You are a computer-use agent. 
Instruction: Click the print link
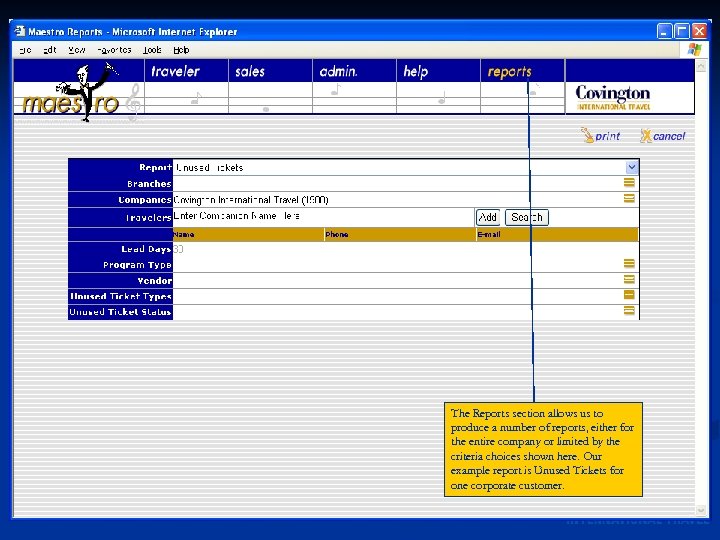601,136
